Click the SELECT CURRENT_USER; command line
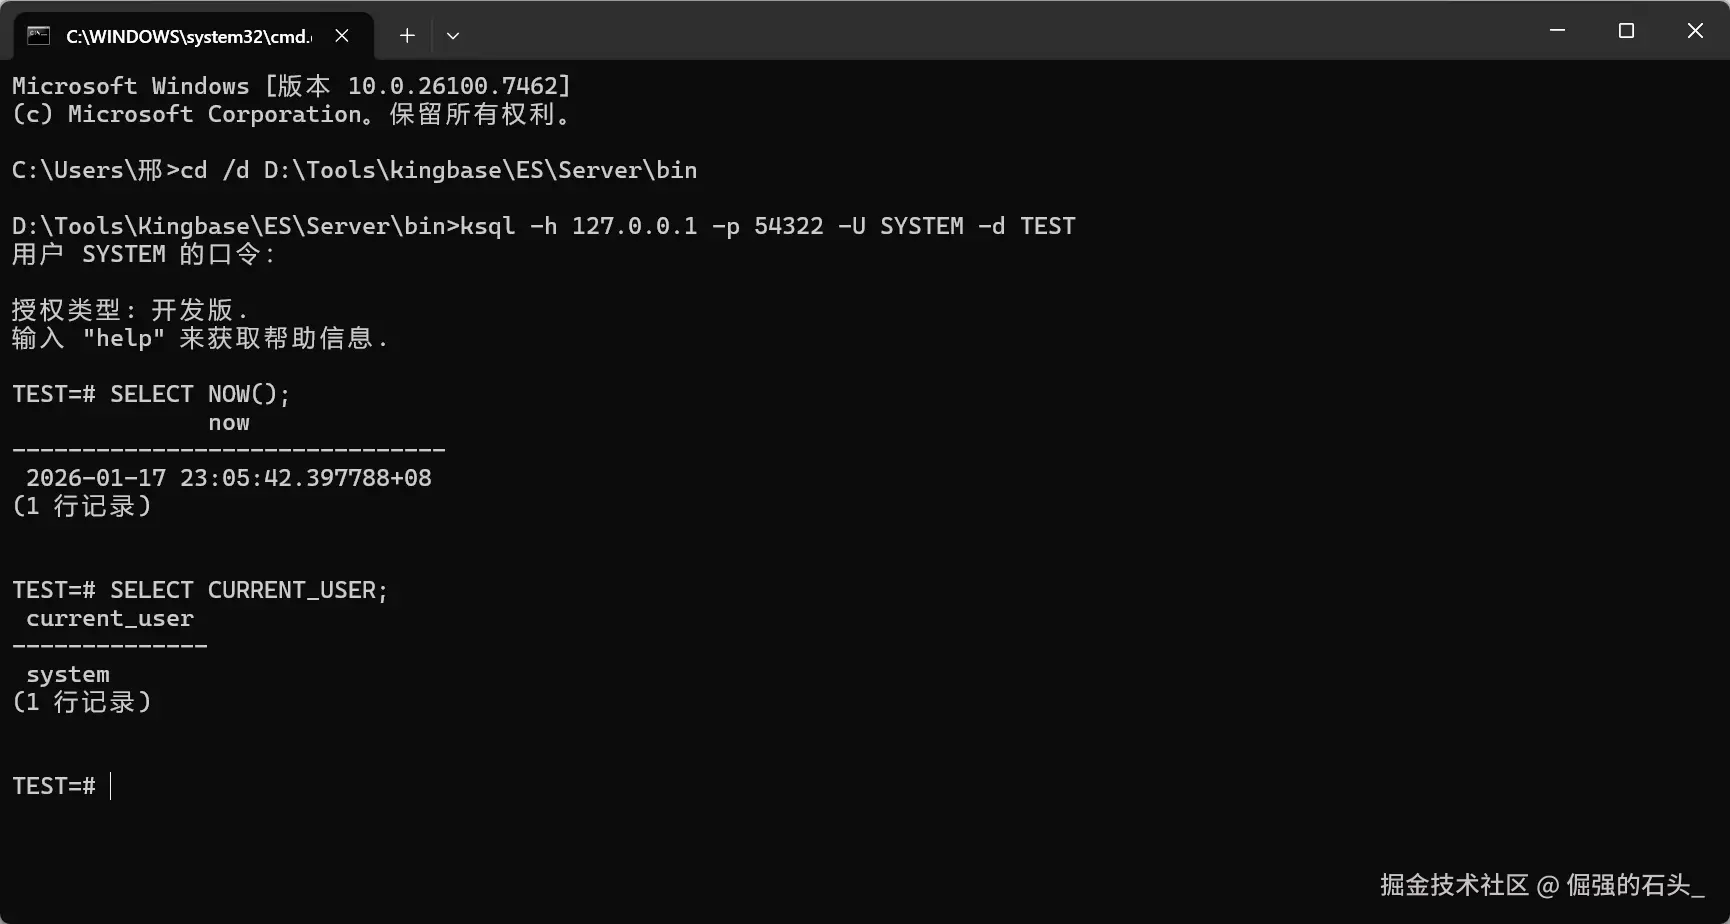 200,590
